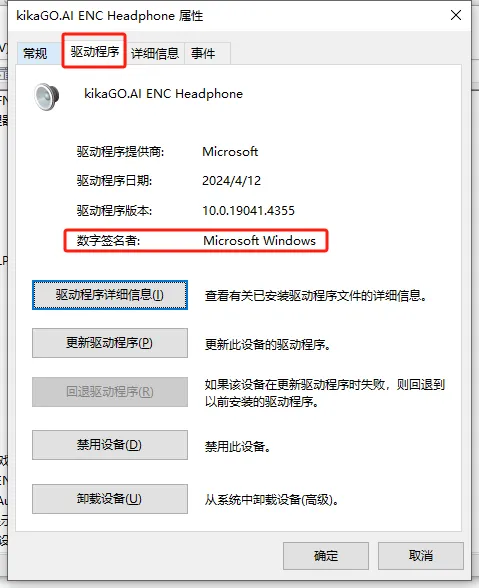Click the greyed-out 回退驱动程序 button
479x588 pixels.
[x=110, y=392]
